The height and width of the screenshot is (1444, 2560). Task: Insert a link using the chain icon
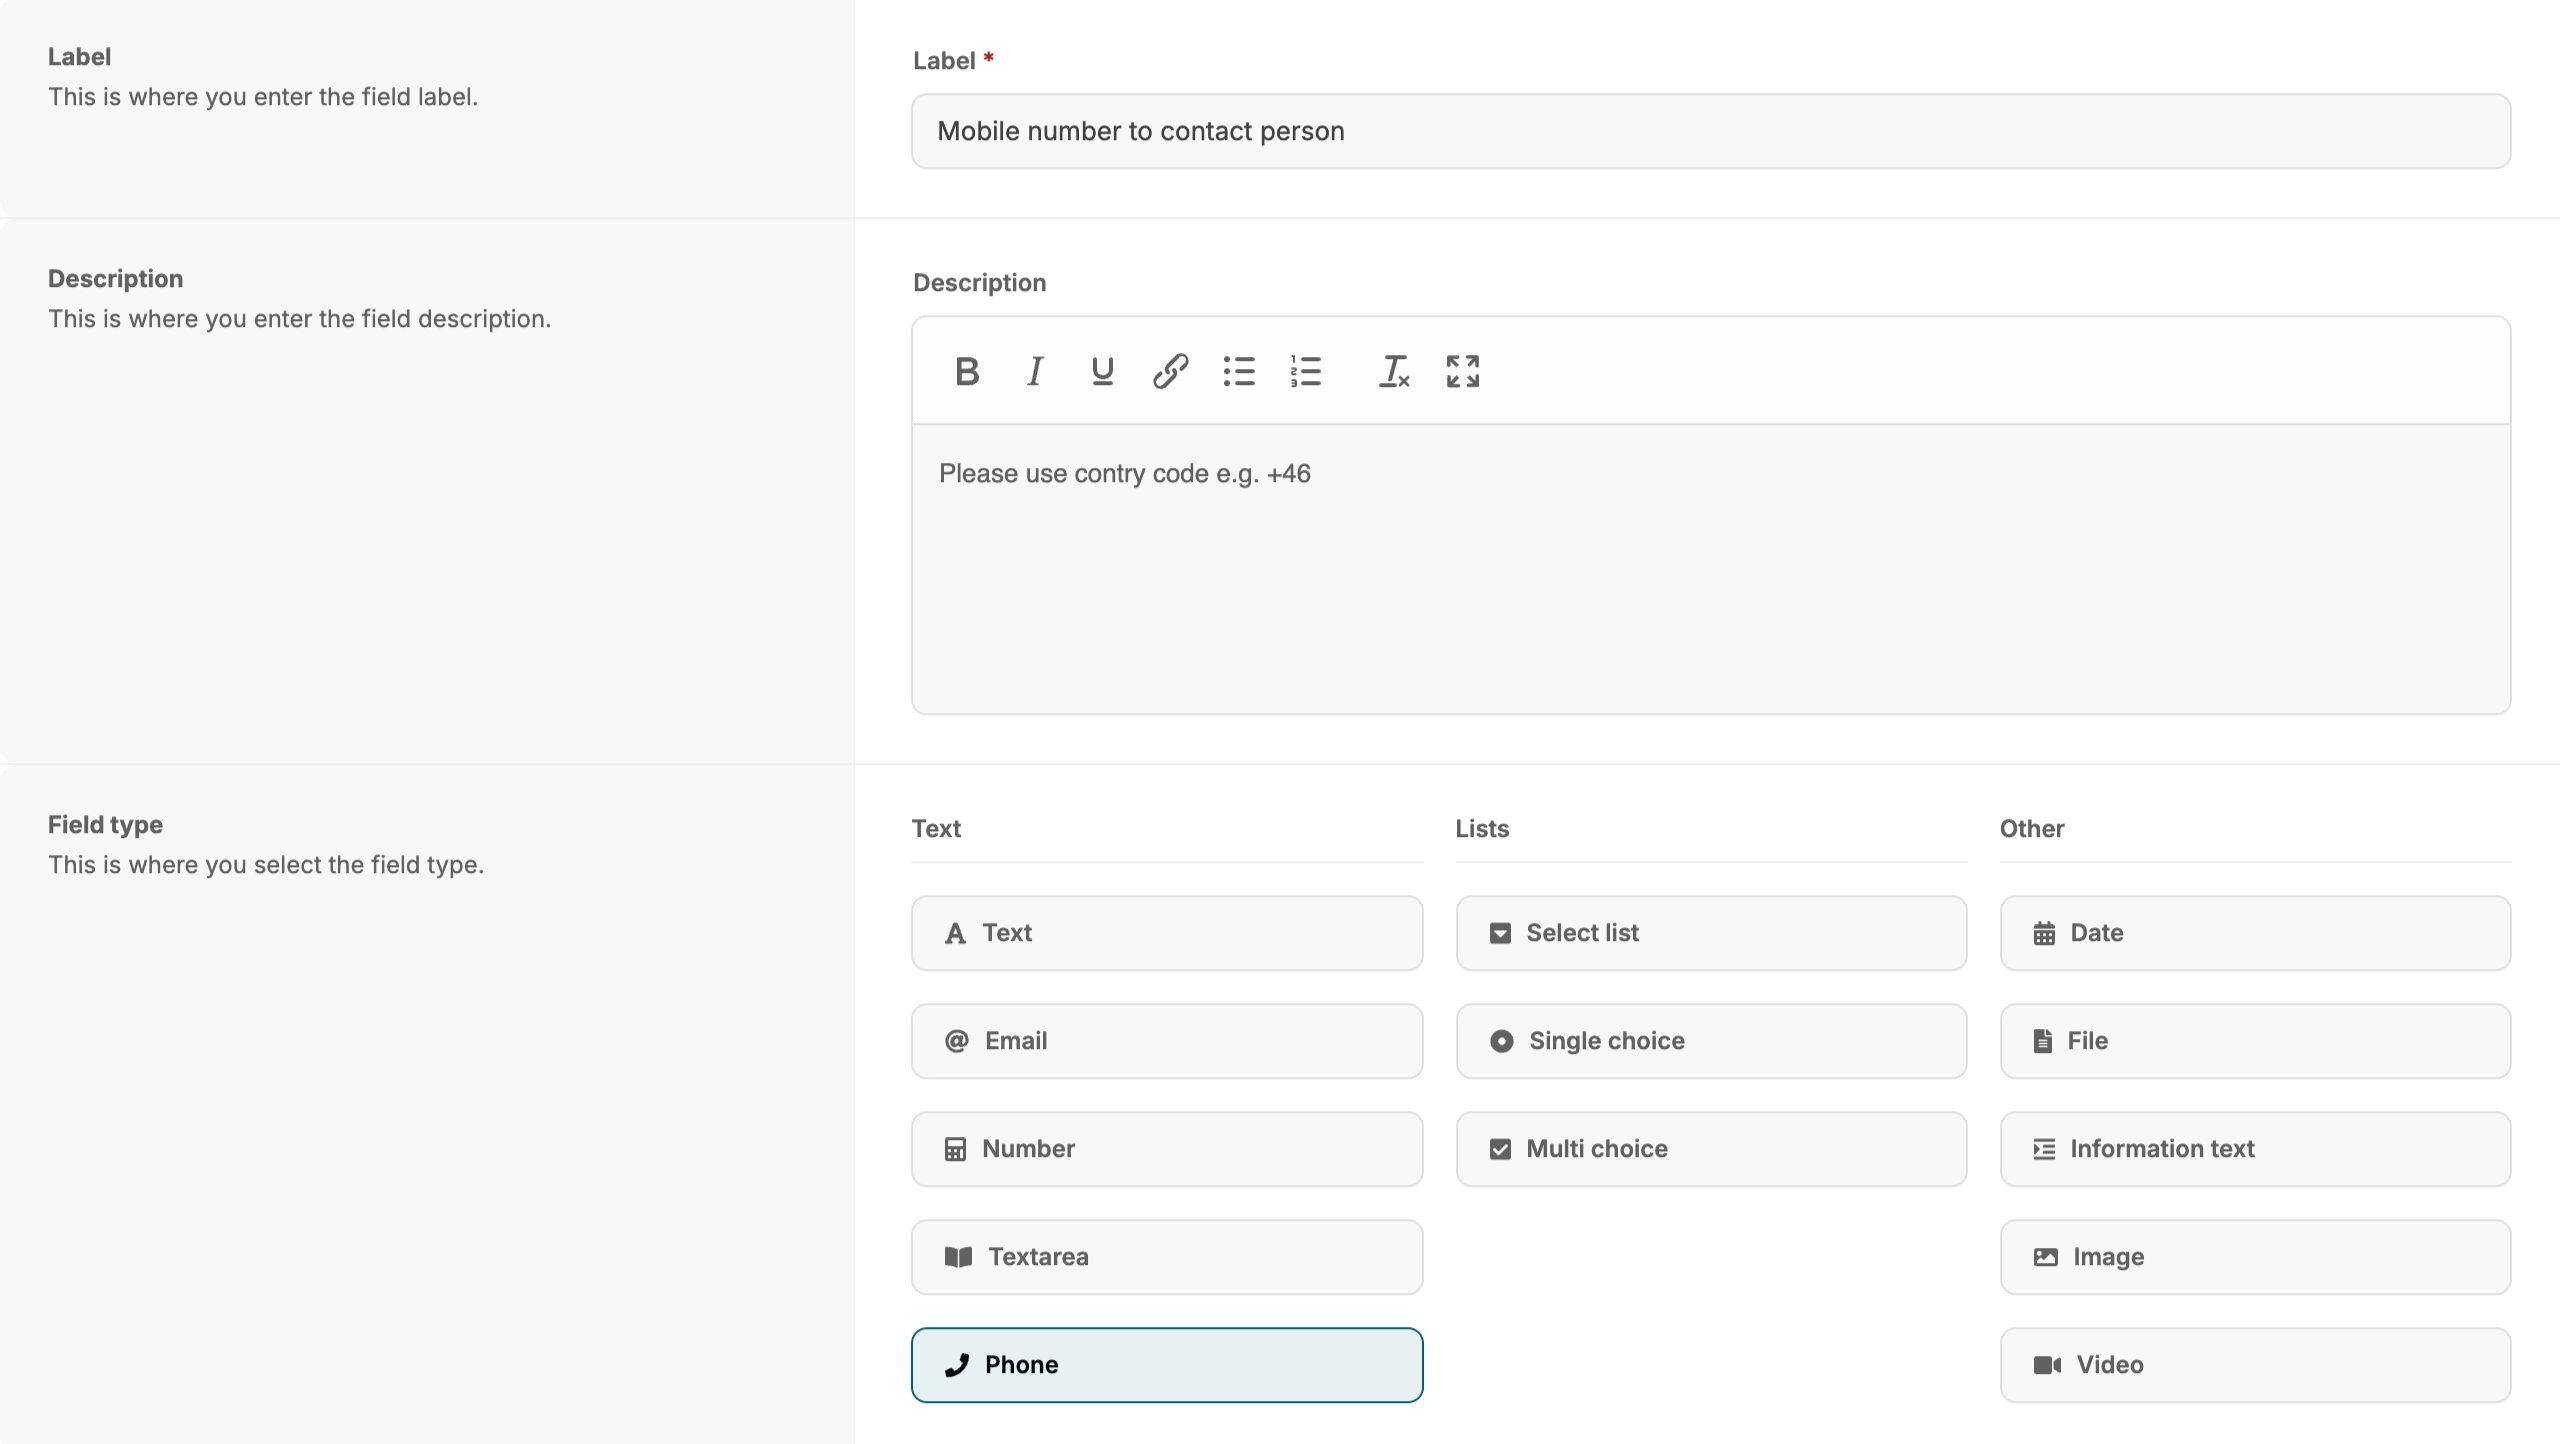(1170, 372)
